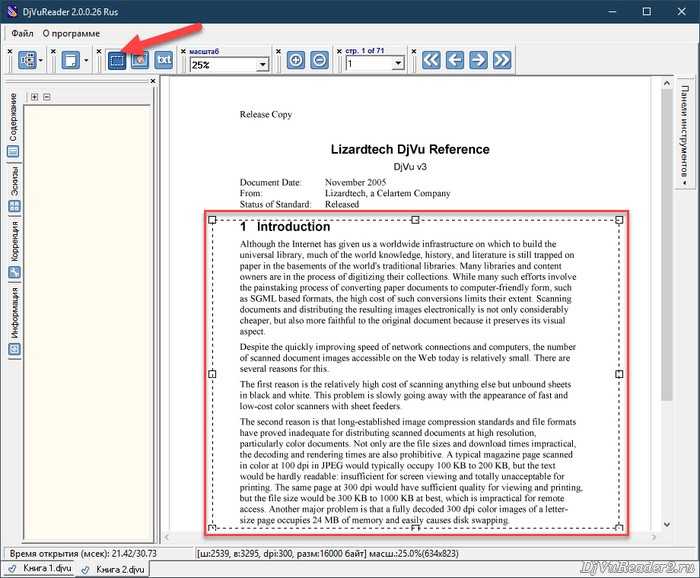Jump to last page with double-right arrows
700x578 pixels.
click(502, 60)
